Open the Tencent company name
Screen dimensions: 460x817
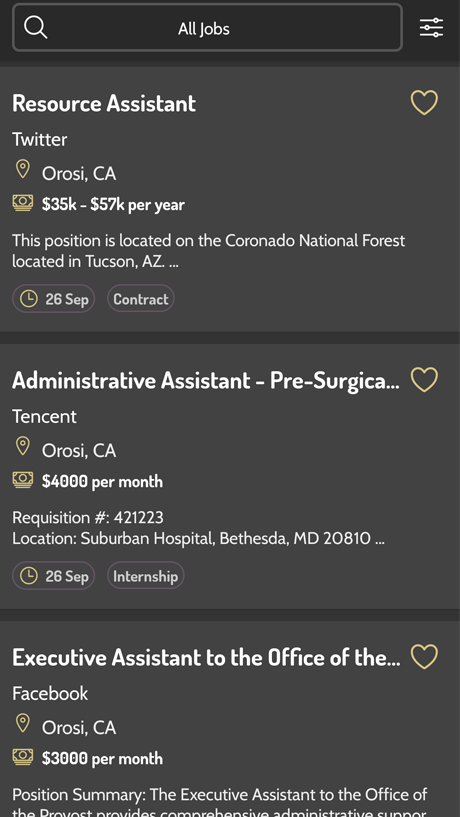pos(44,416)
